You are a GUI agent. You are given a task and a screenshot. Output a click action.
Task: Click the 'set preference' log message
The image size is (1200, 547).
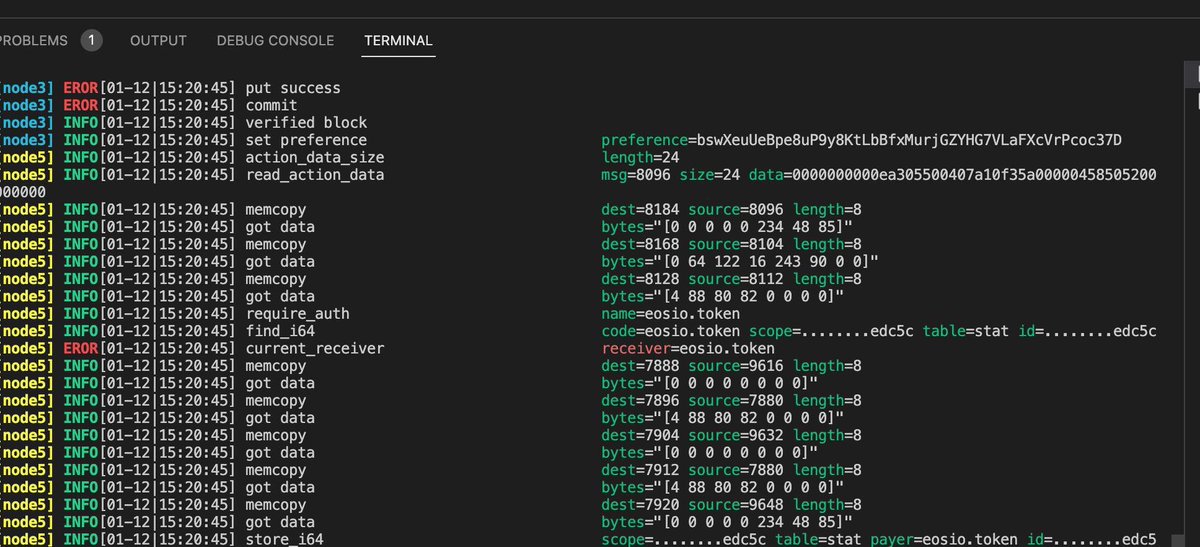pyautogui.click(x=306, y=140)
